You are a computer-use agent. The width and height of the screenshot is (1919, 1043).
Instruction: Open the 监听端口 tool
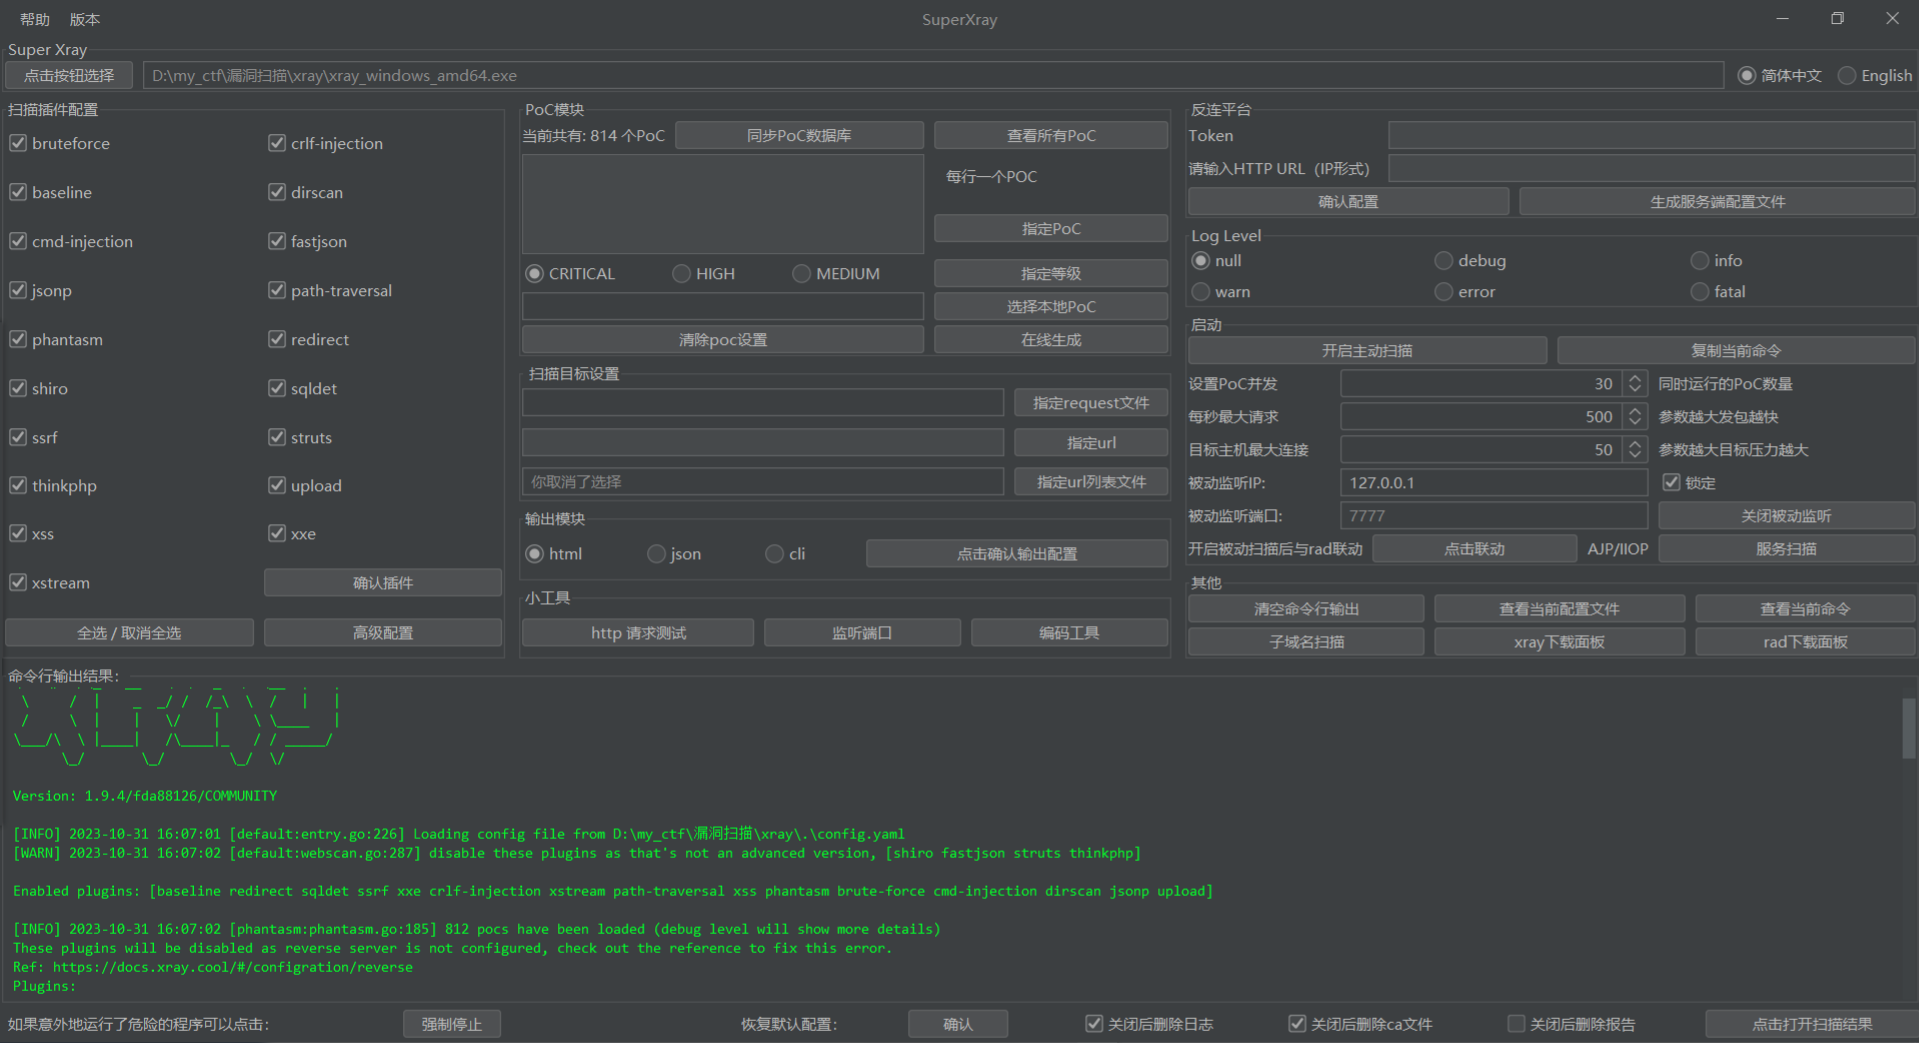[862, 633]
